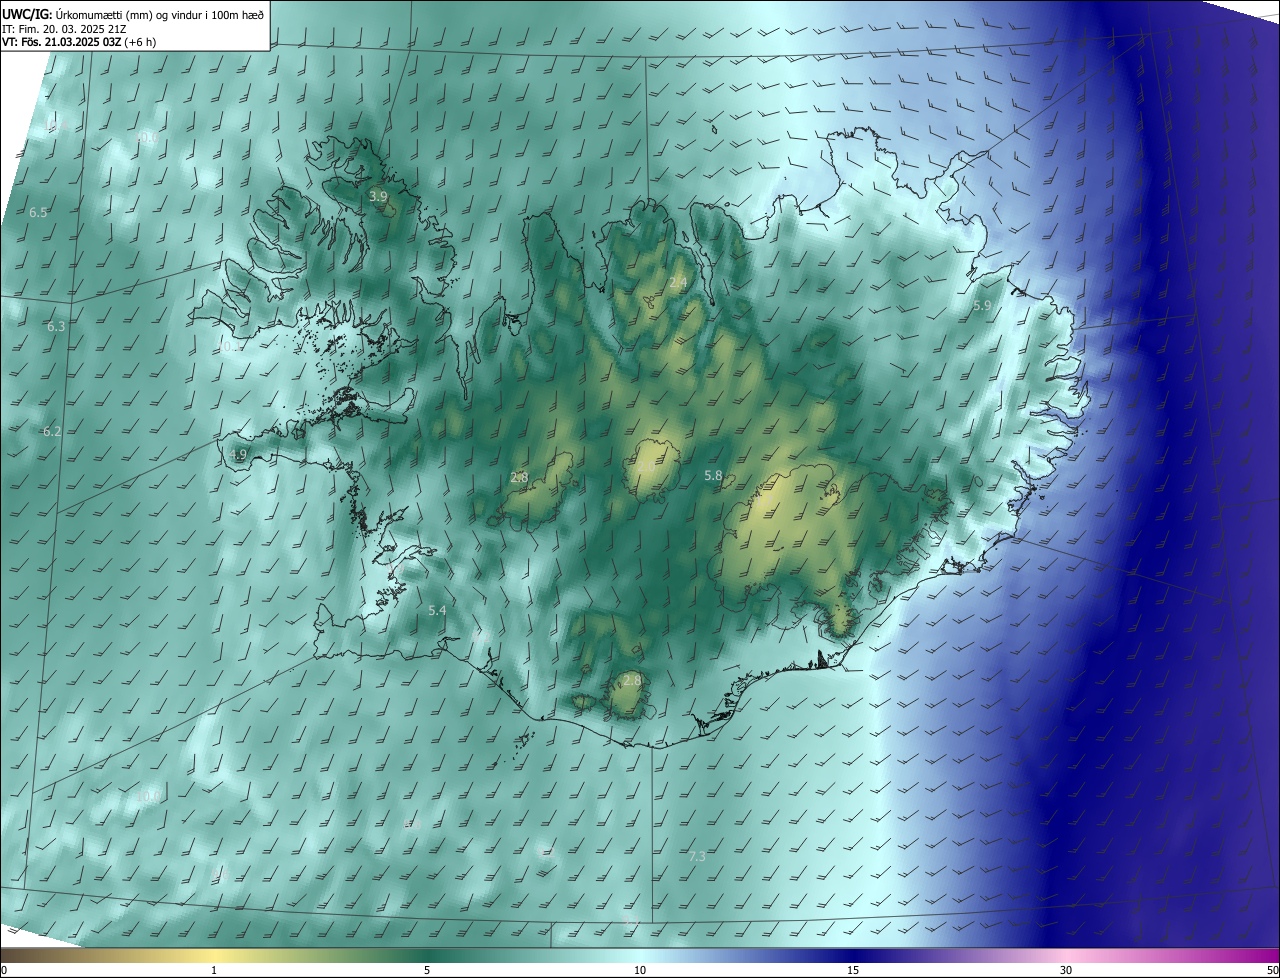Screen dimensions: 1280x978
Task: Pick the 6.2 value label
Action: [x=52, y=432]
